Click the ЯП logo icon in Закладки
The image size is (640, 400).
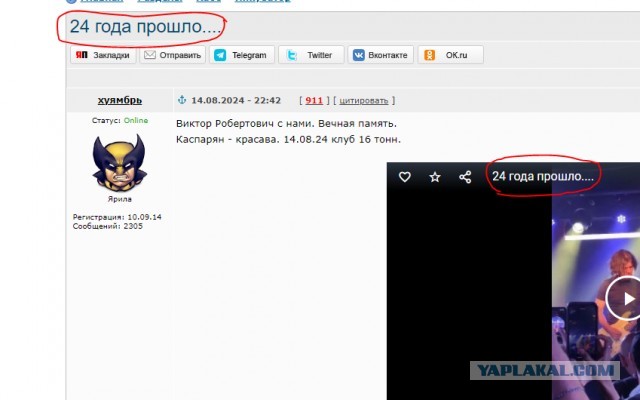(82, 55)
